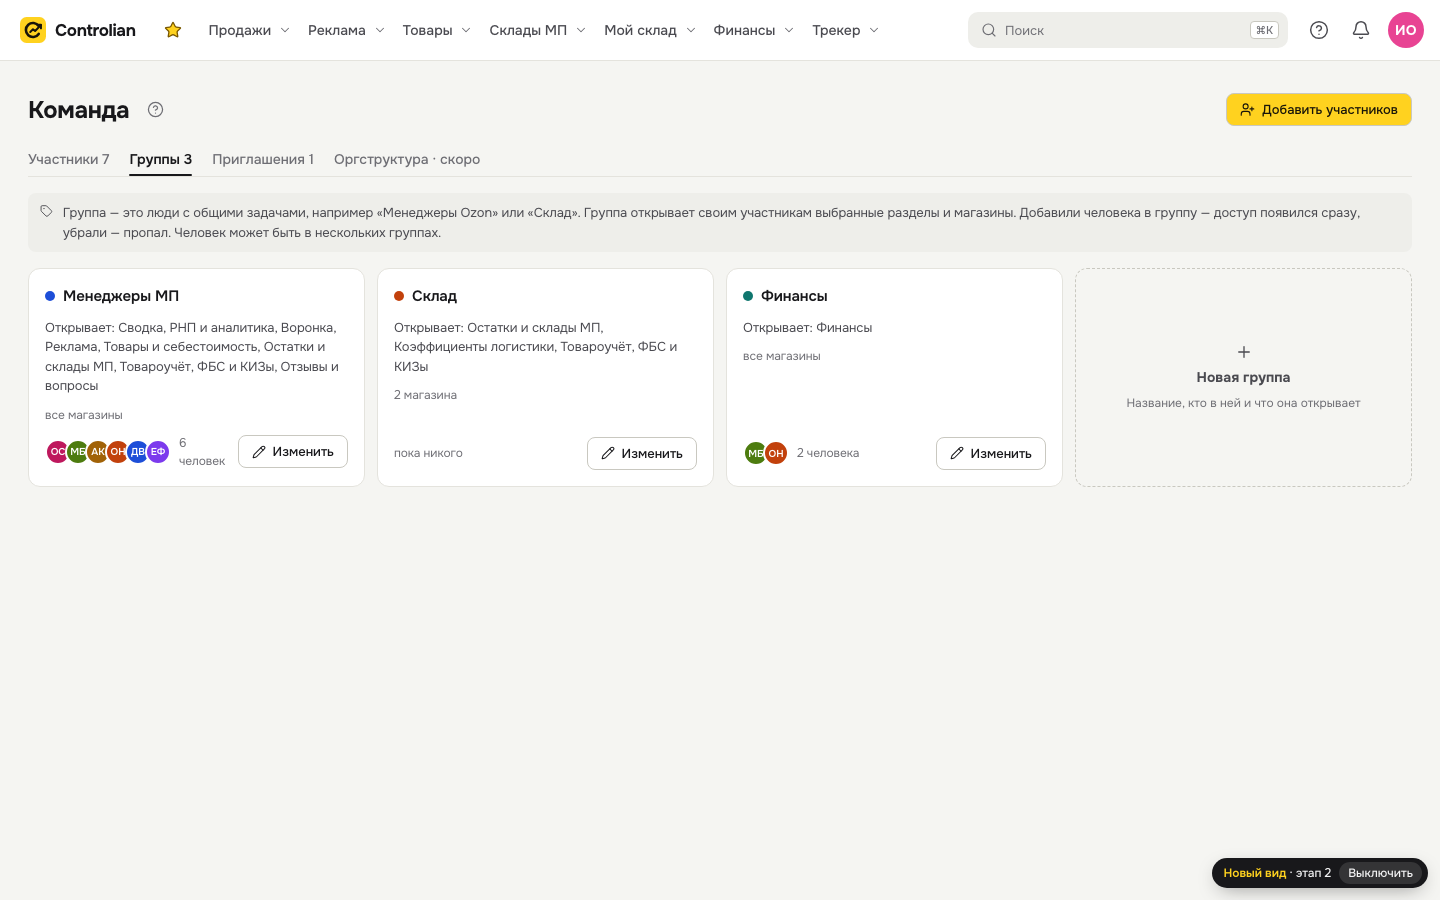Open the Трекер dropdown menu

[x=846, y=30]
